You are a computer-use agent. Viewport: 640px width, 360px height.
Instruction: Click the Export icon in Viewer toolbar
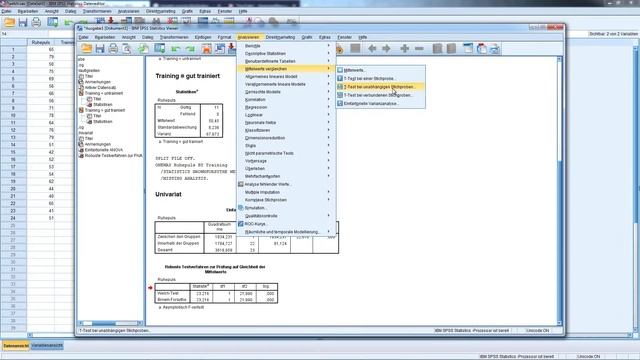143,49
